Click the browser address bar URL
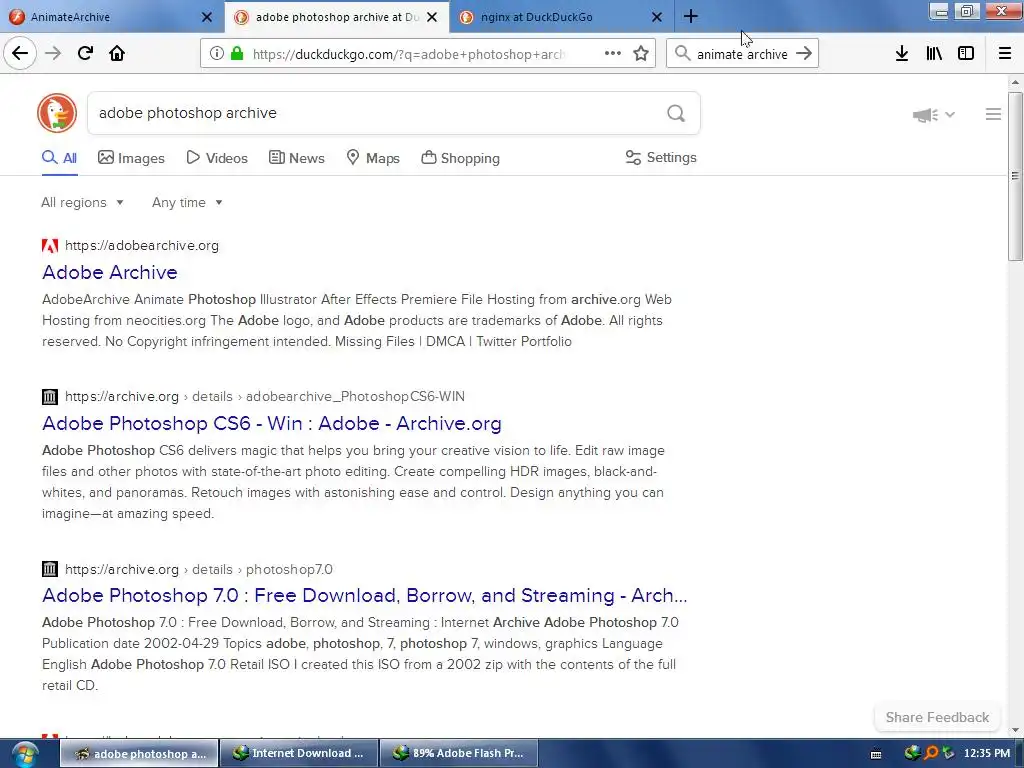The width and height of the screenshot is (1024, 768). pyautogui.click(x=408, y=54)
